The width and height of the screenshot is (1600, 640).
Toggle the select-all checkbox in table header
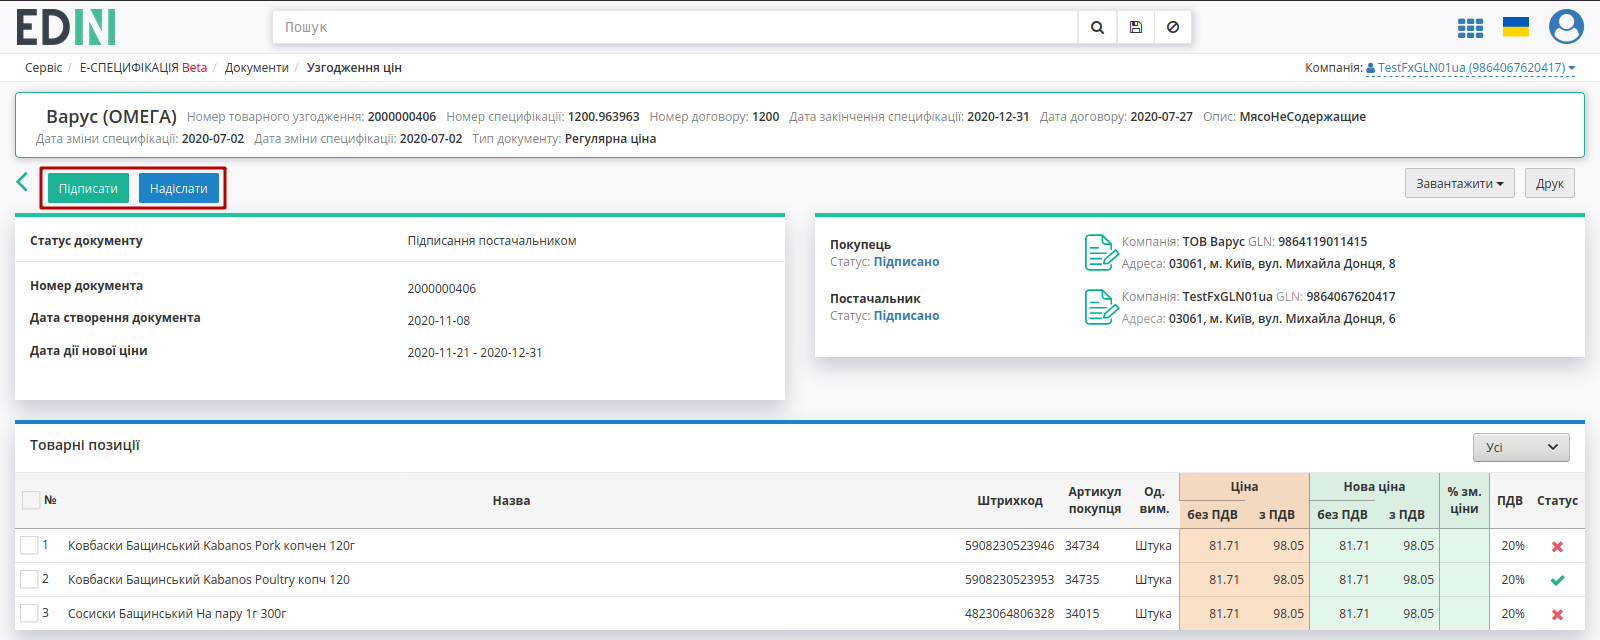pos(31,500)
